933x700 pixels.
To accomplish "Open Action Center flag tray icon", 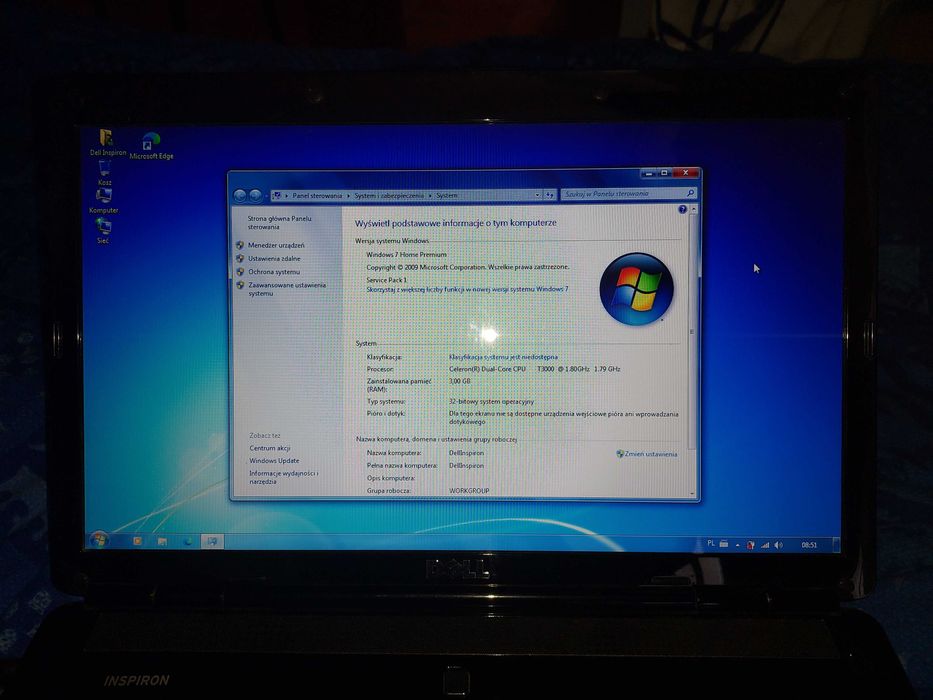I will [x=750, y=545].
